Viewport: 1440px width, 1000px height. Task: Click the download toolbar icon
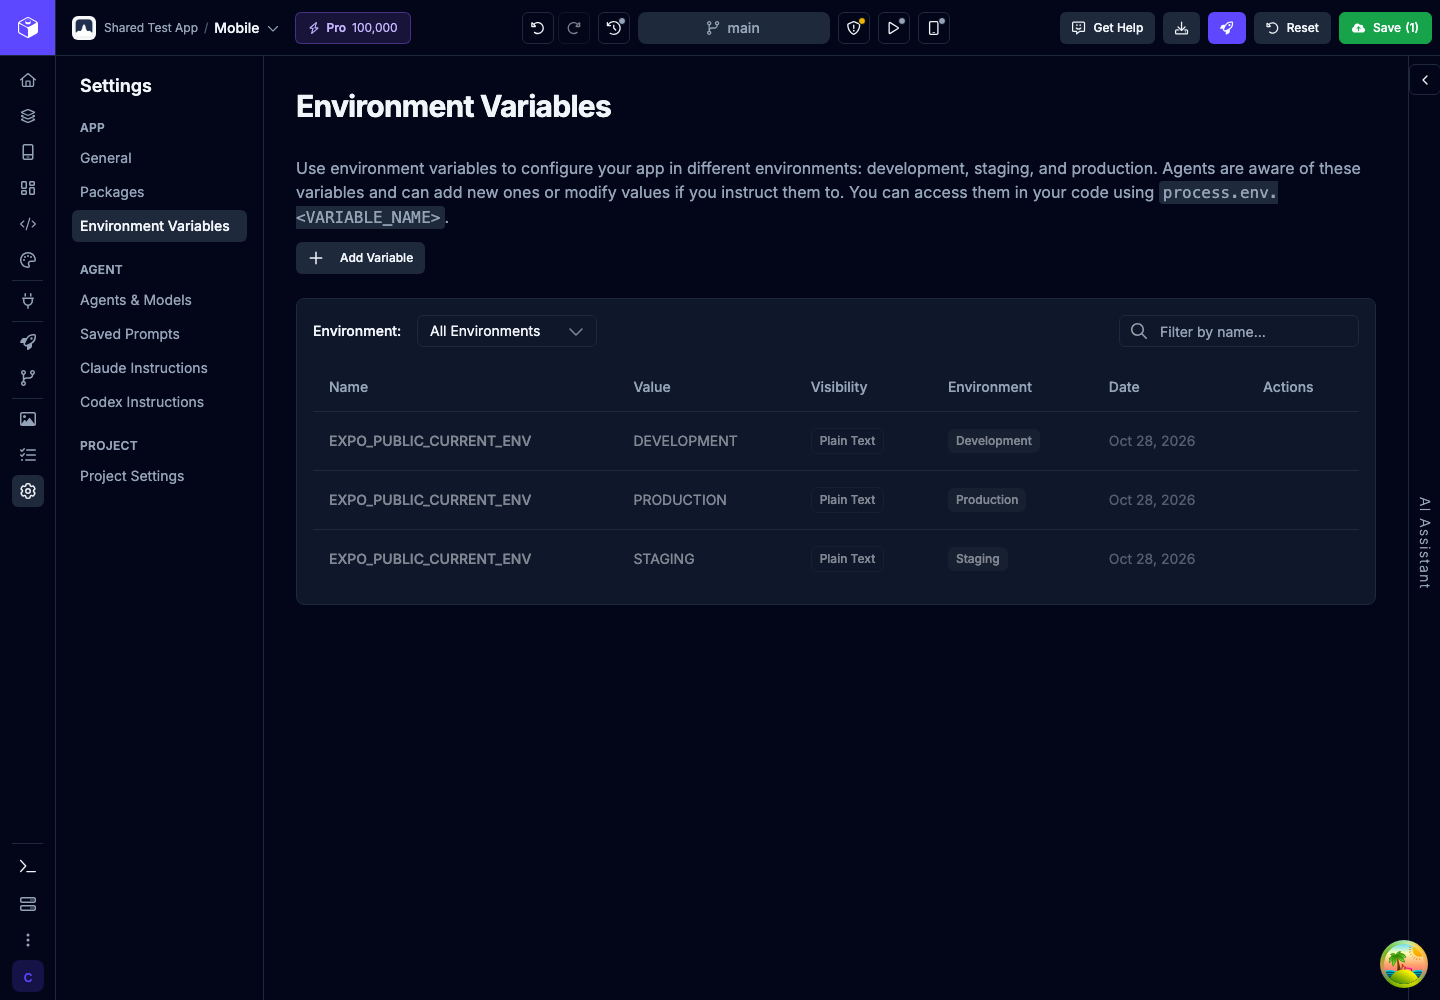pos(1181,28)
